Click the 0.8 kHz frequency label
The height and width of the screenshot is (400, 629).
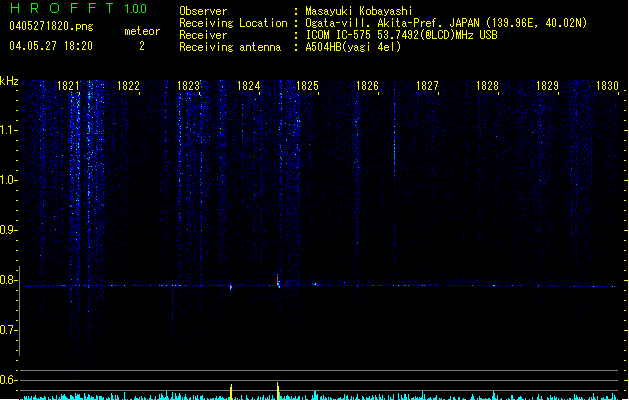coord(8,280)
